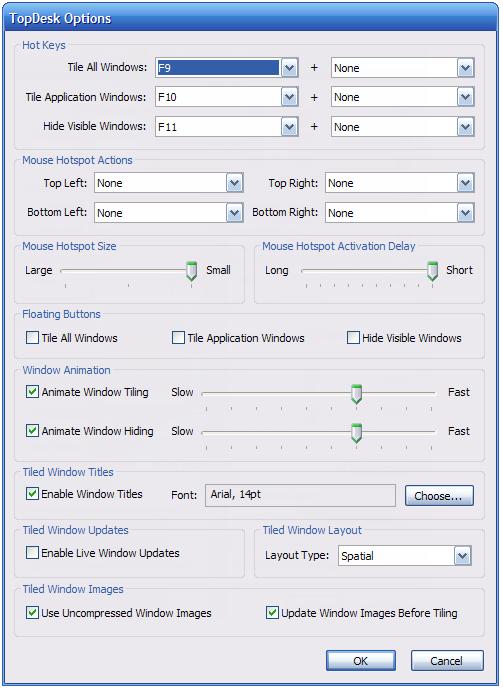
Task: Click the Cancel button
Action: point(447,660)
